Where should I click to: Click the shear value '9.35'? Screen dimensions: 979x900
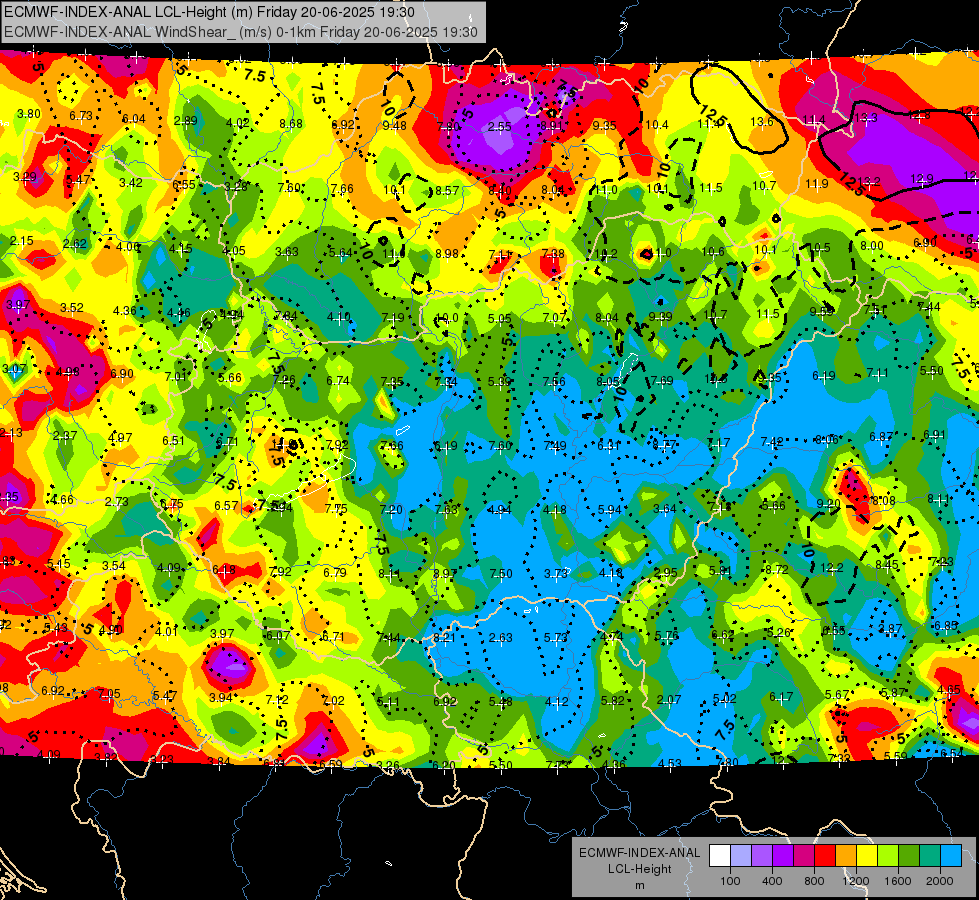click(x=604, y=126)
